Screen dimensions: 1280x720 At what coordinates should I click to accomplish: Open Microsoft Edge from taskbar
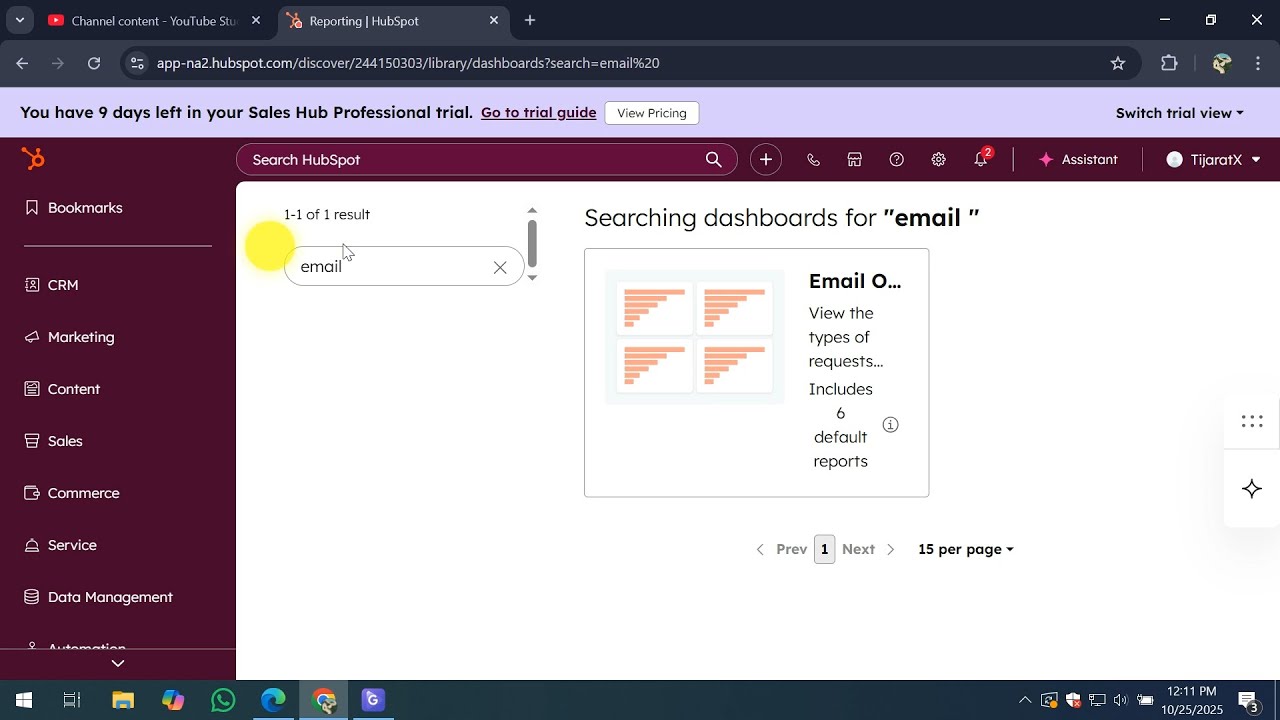tap(273, 700)
